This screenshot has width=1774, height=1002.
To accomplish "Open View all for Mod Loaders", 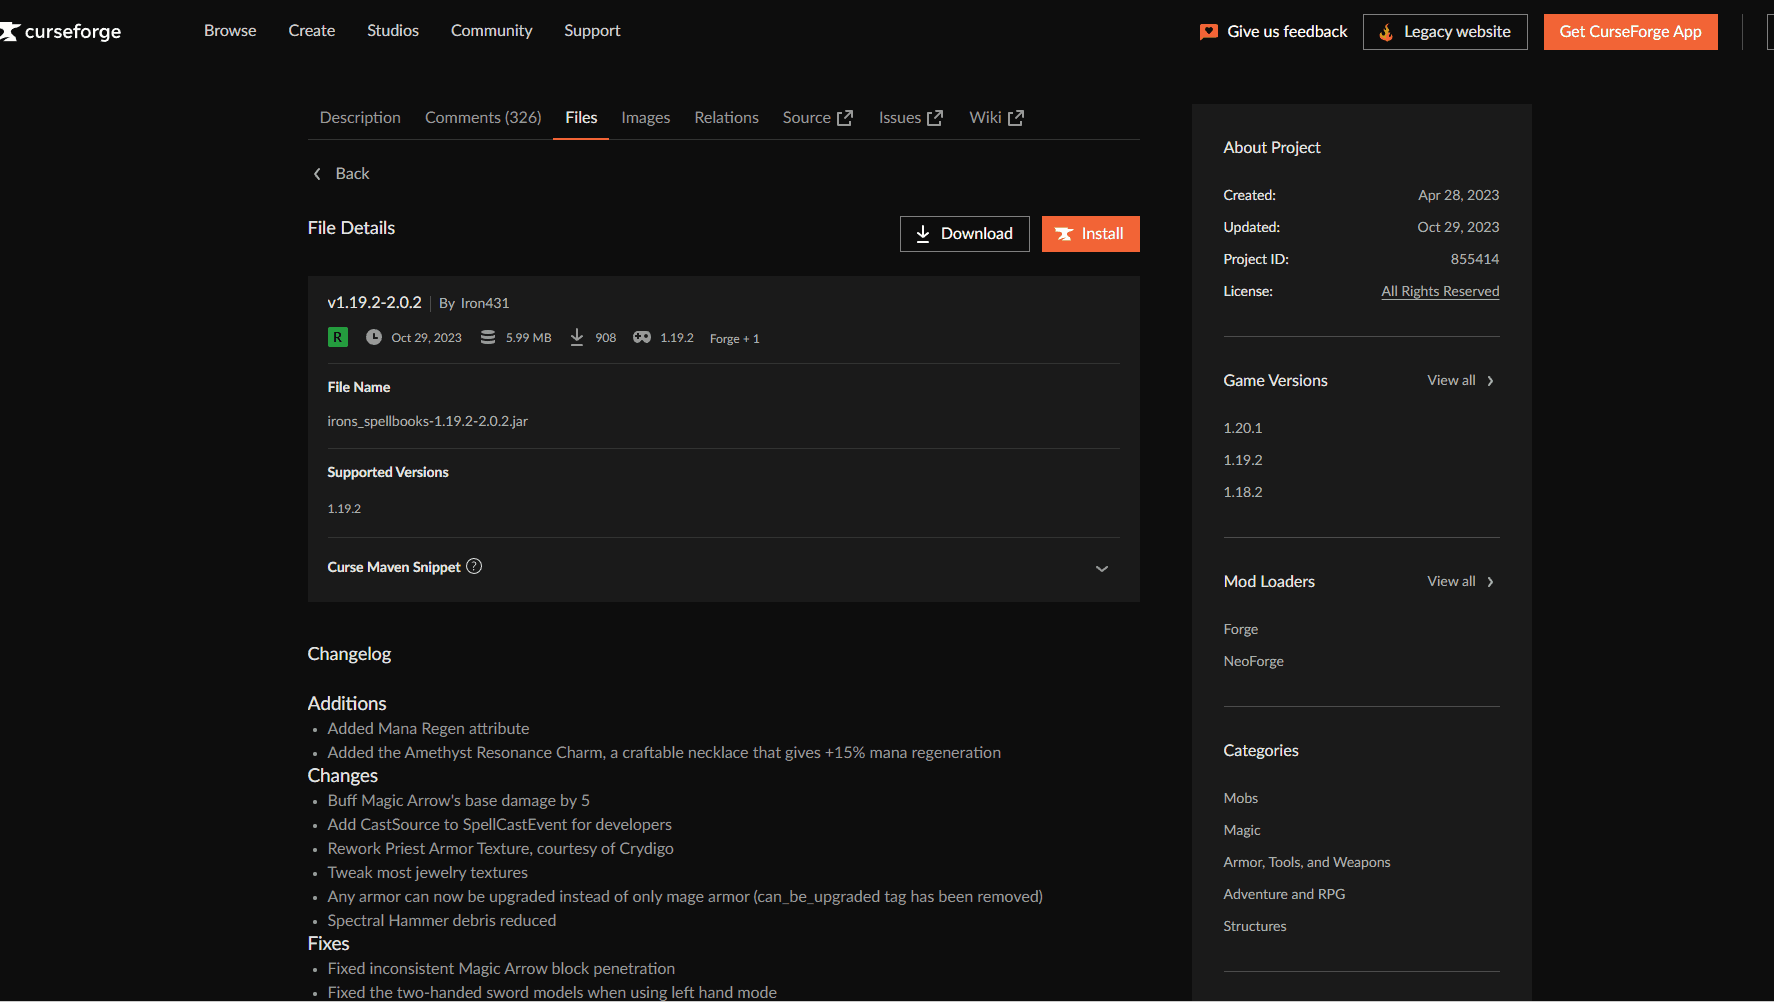I will (x=1460, y=581).
